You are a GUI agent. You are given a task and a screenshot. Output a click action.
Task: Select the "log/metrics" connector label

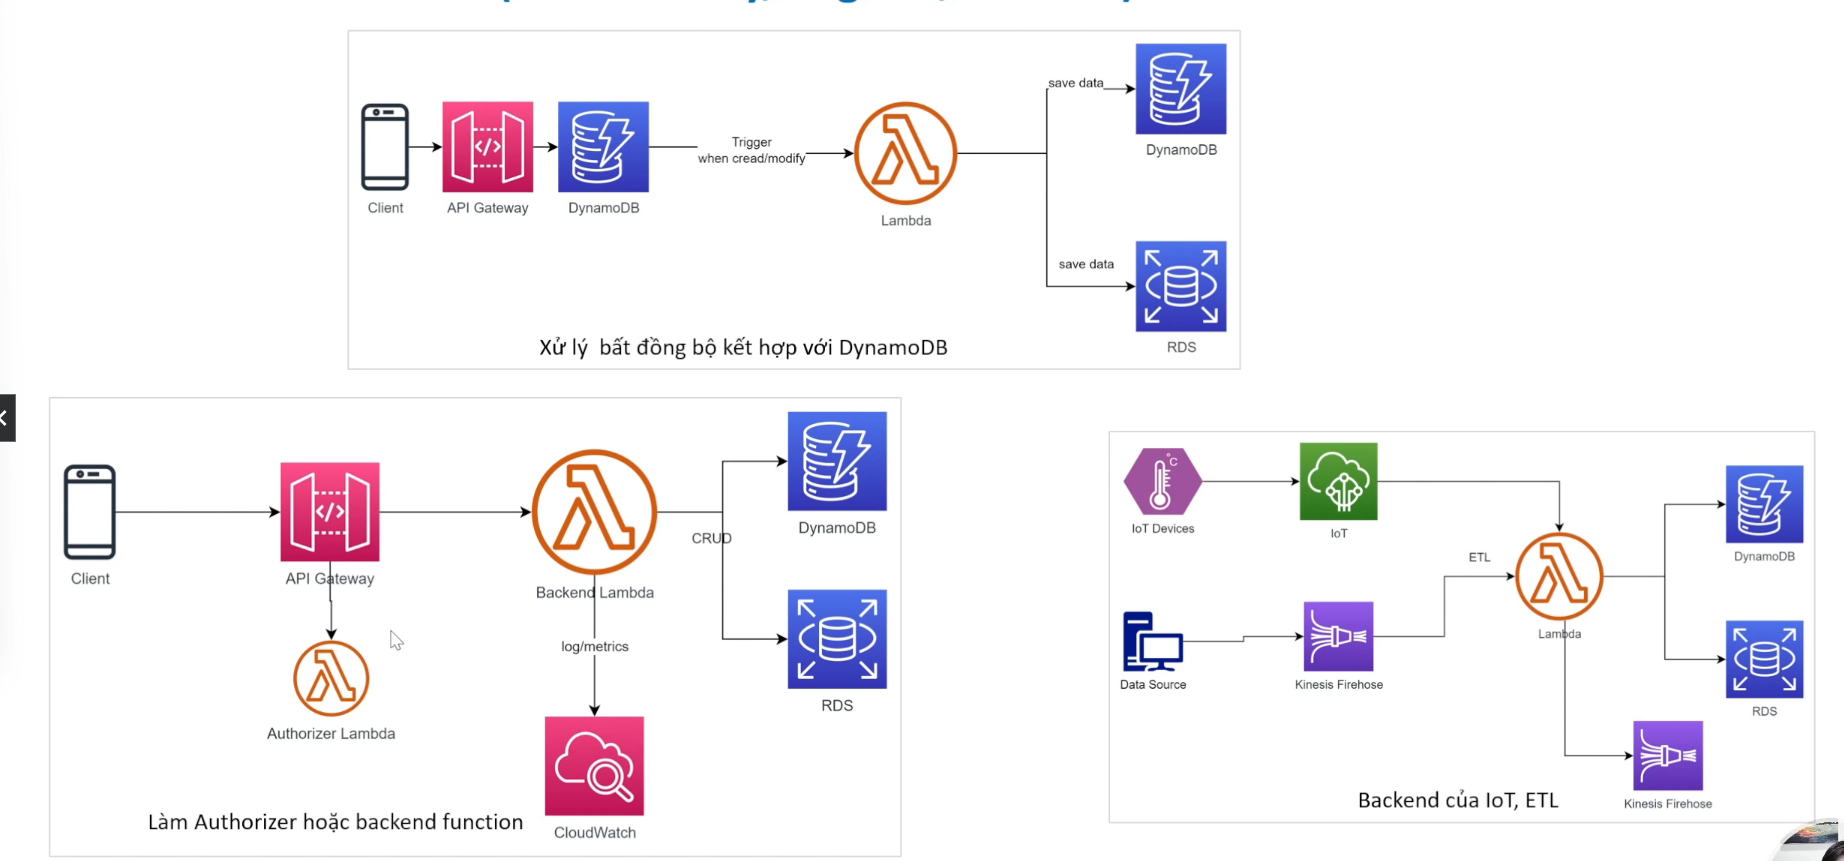click(x=594, y=647)
